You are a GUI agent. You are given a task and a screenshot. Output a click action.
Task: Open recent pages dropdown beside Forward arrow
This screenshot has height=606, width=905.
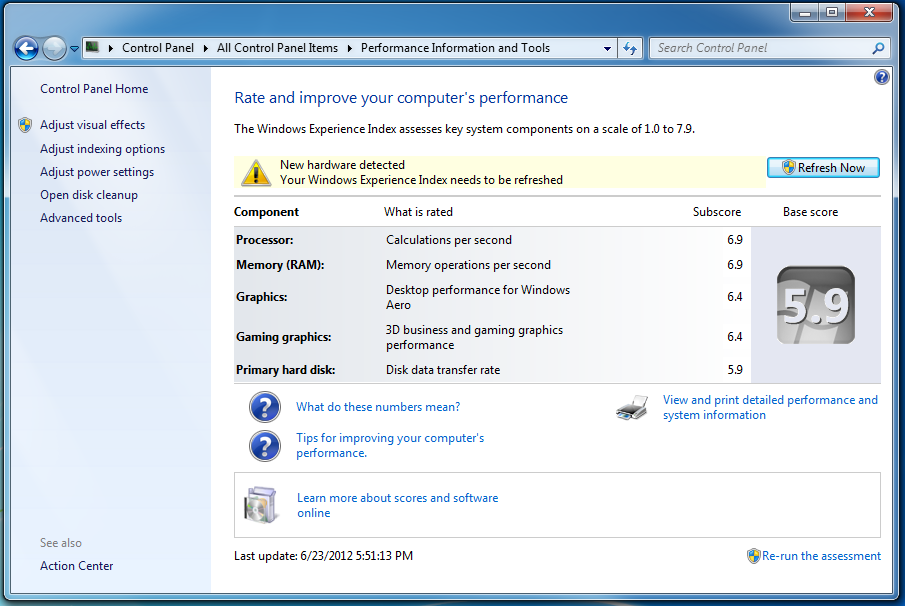74,49
